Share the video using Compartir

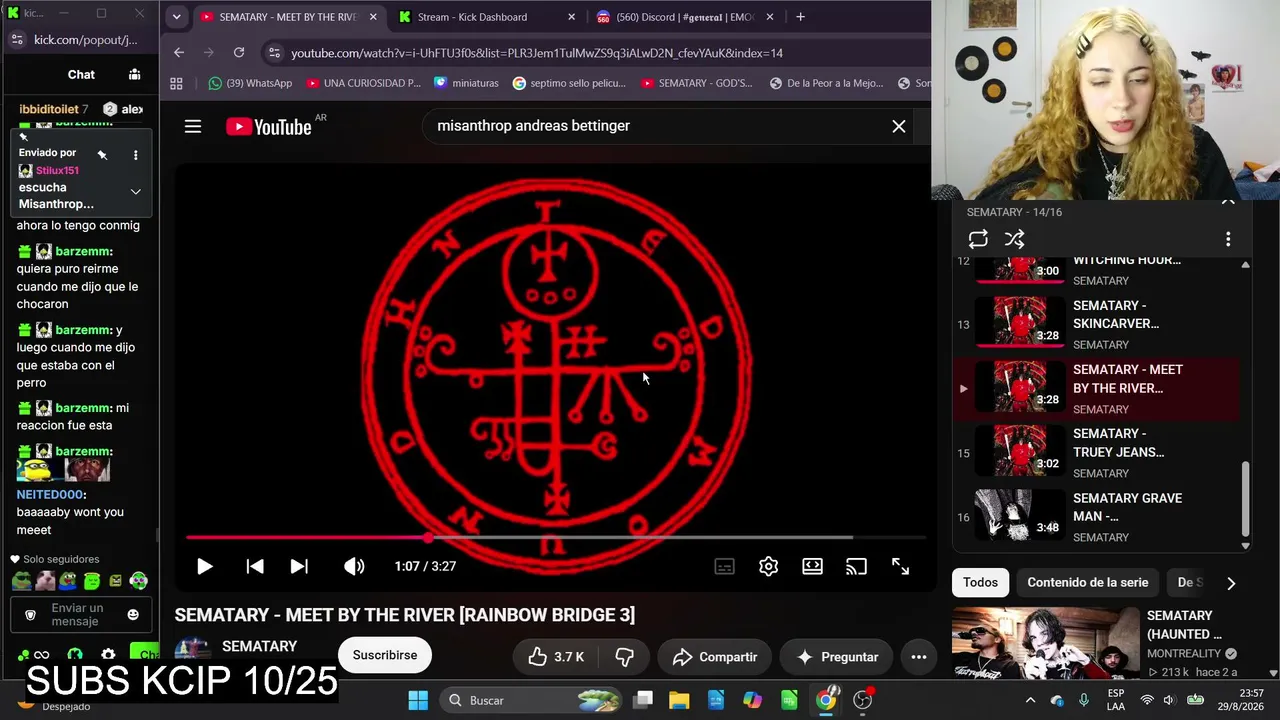tap(714, 657)
